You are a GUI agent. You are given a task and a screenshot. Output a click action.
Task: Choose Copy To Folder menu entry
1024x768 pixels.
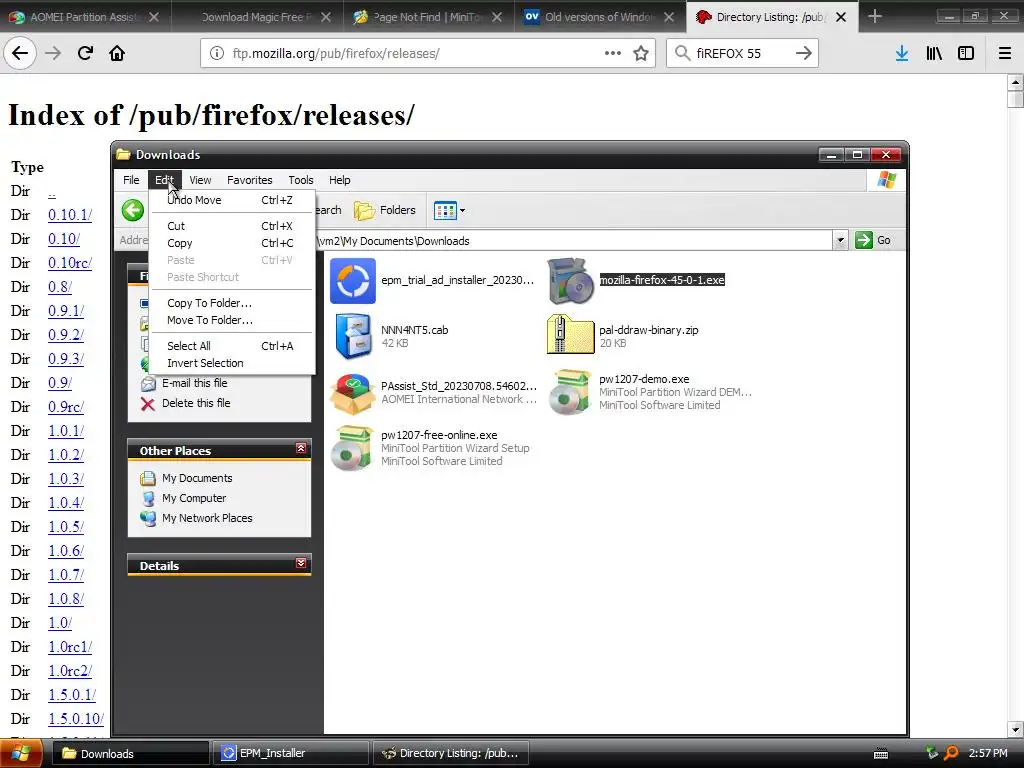(x=232, y=303)
